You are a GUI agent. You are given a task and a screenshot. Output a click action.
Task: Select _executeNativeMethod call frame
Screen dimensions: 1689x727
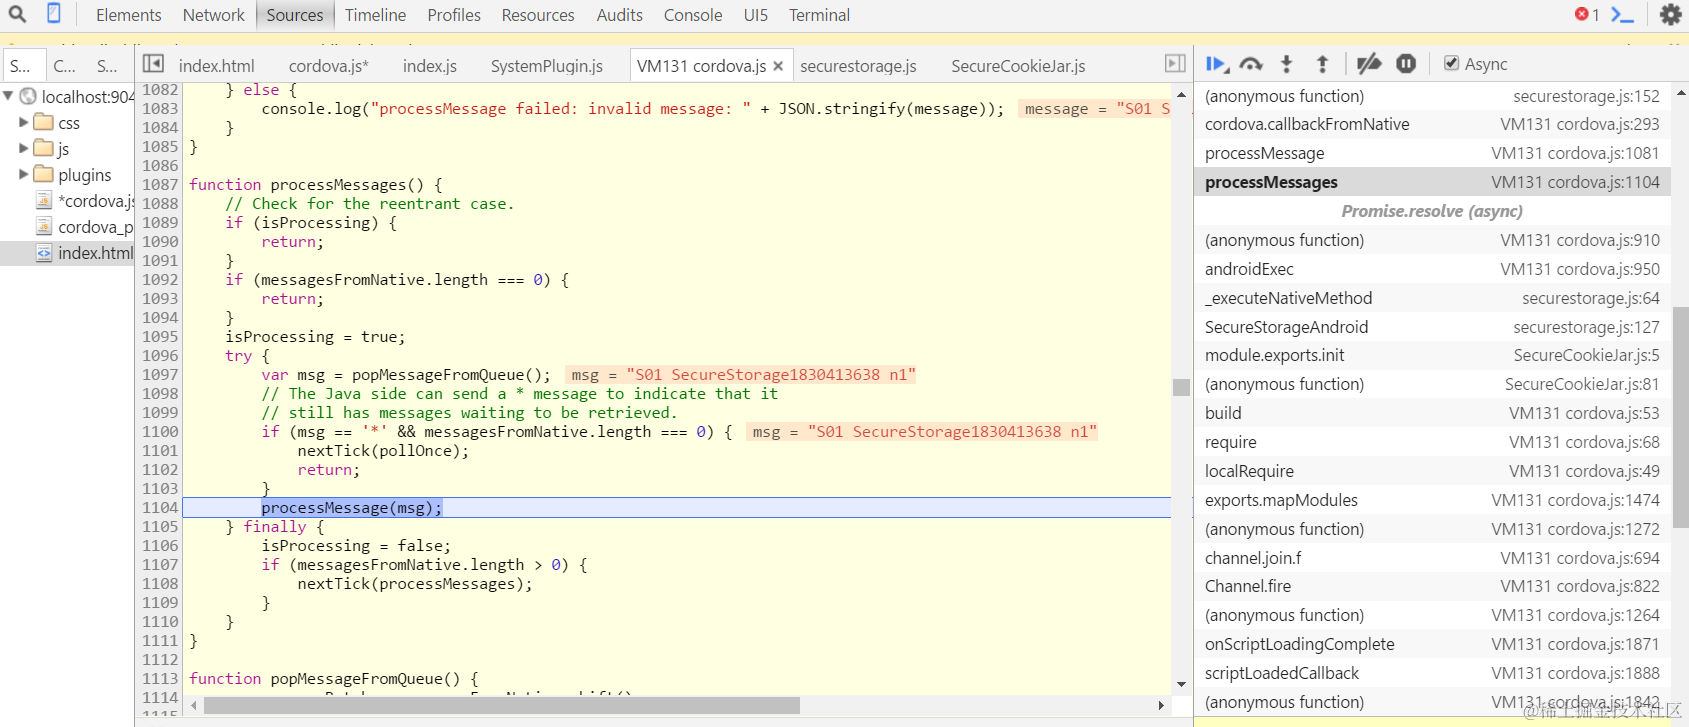[1432, 298]
